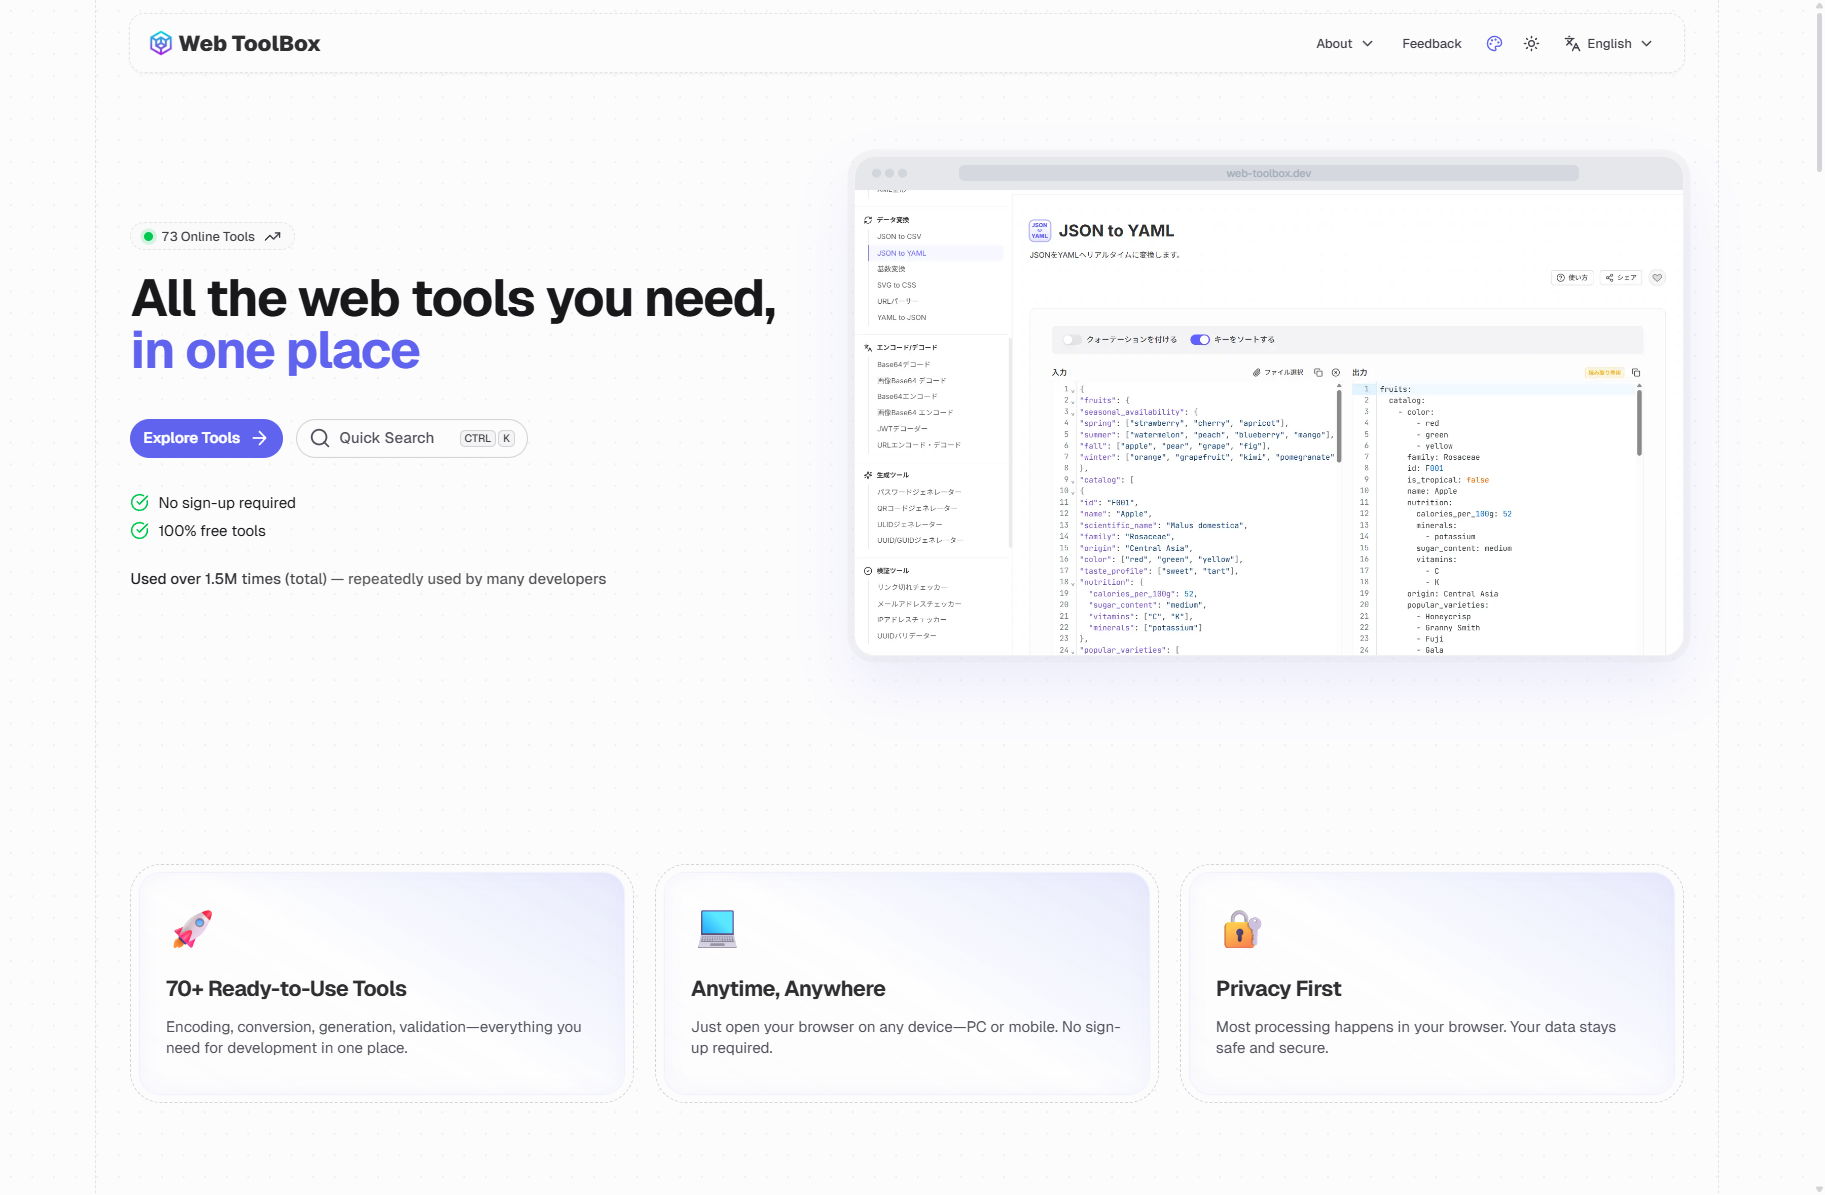Open the Quick Search field
The image size is (1825, 1195).
(x=411, y=438)
